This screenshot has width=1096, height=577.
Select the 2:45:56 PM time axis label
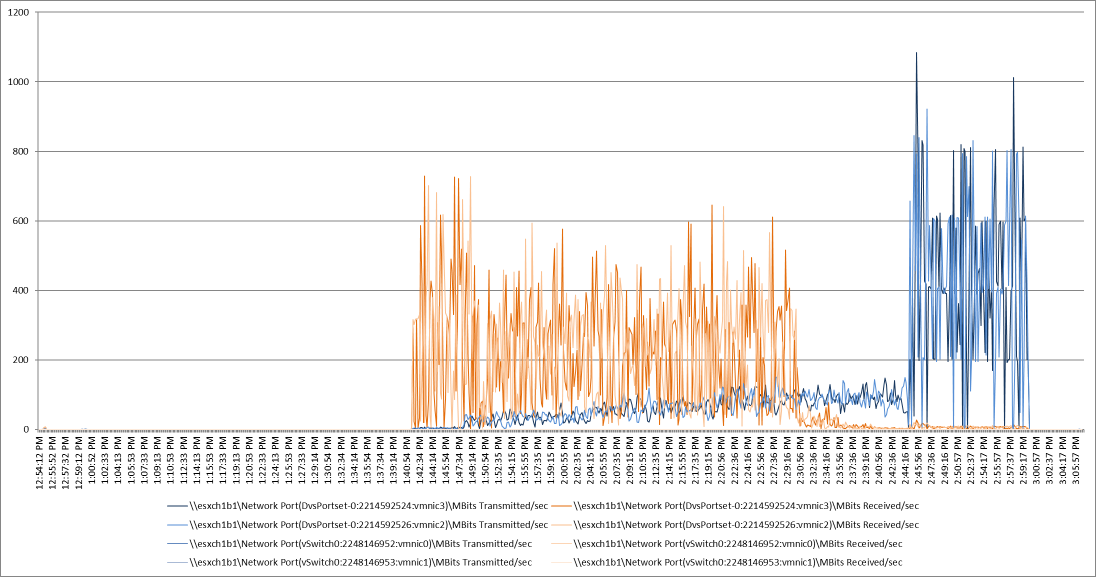918,462
